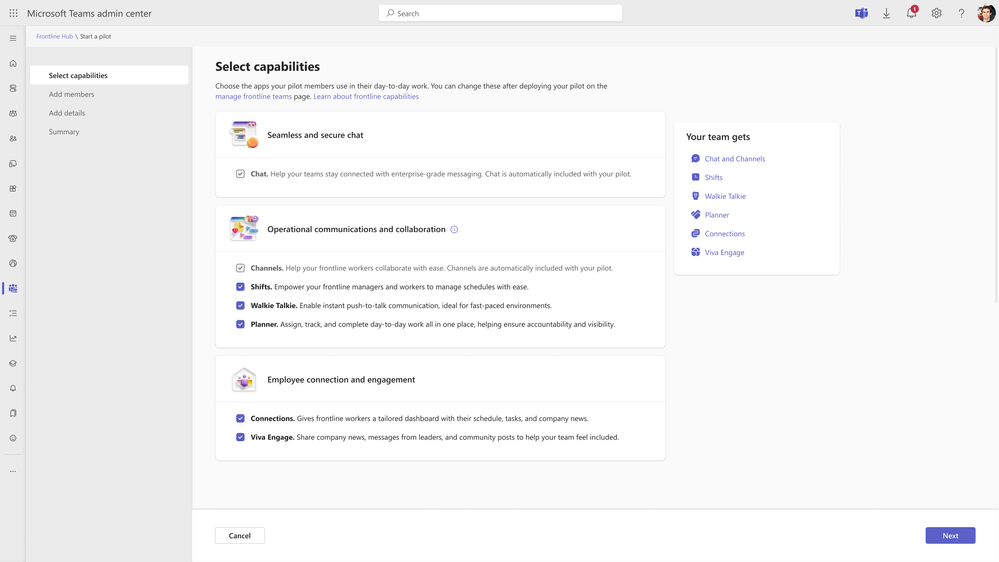
Task: Open the highlighted Frontline deployment sidebar icon
Action: point(13,289)
